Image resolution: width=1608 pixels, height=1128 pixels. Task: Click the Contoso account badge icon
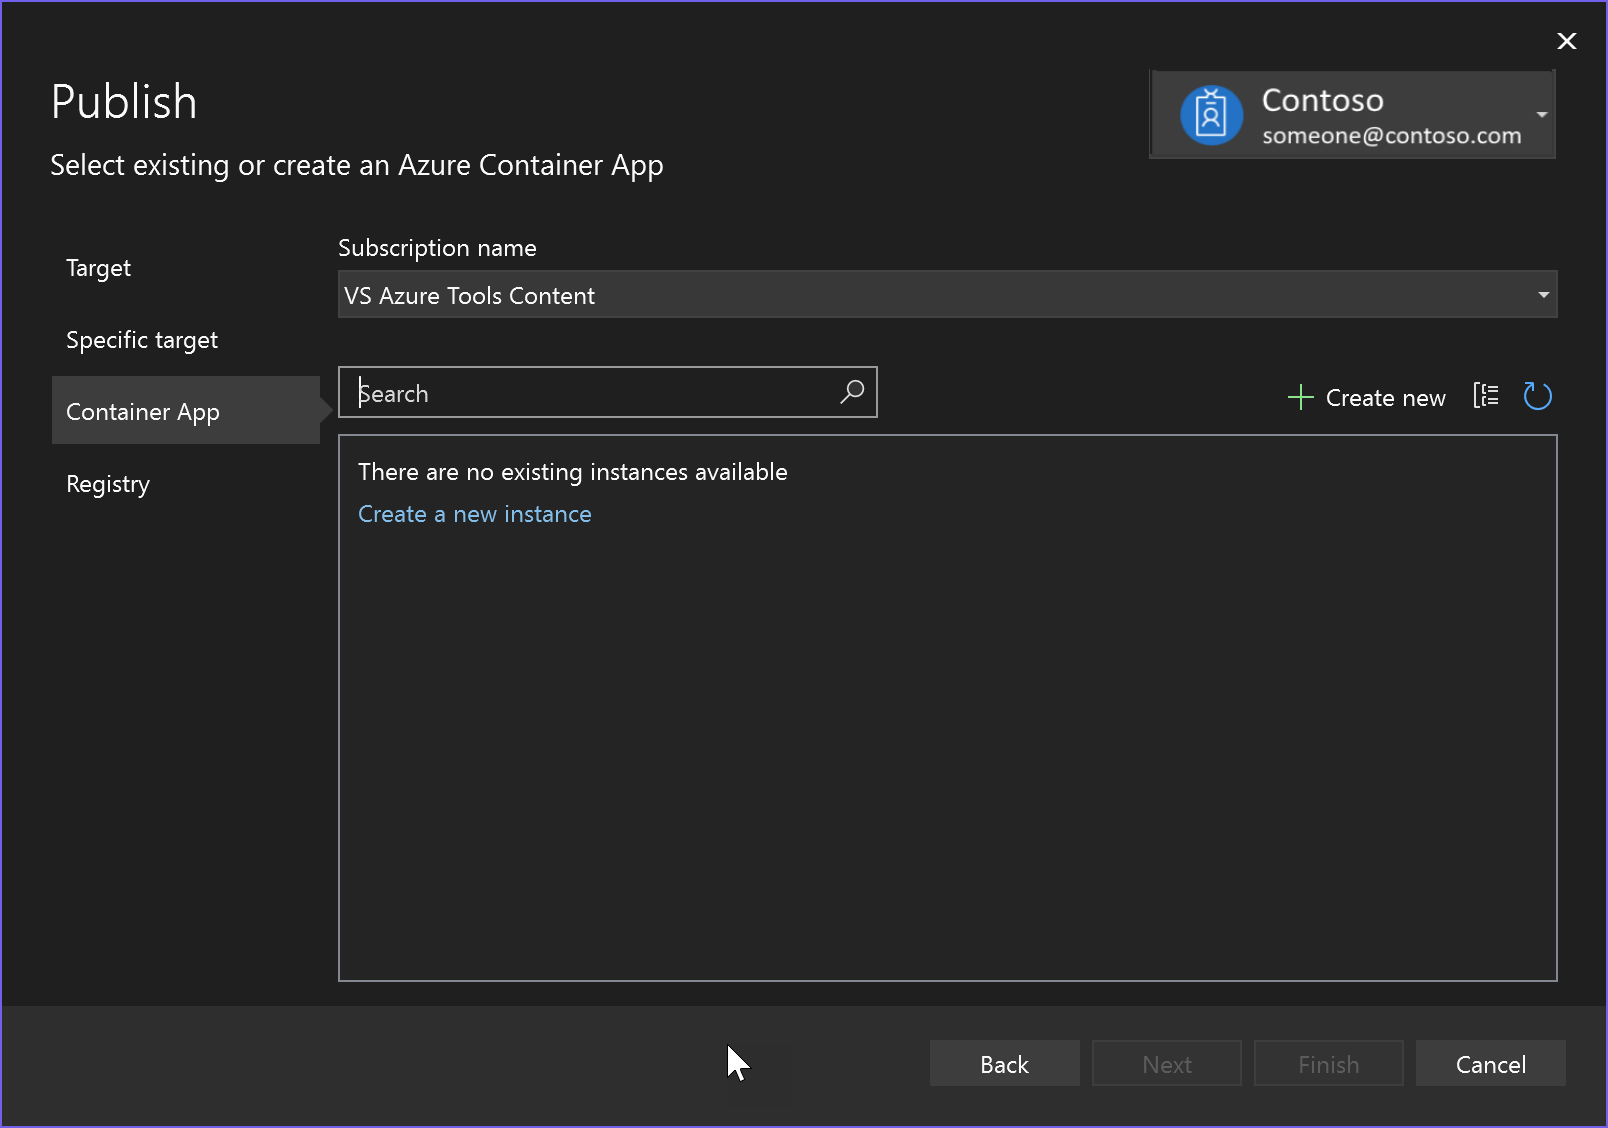pyautogui.click(x=1211, y=114)
